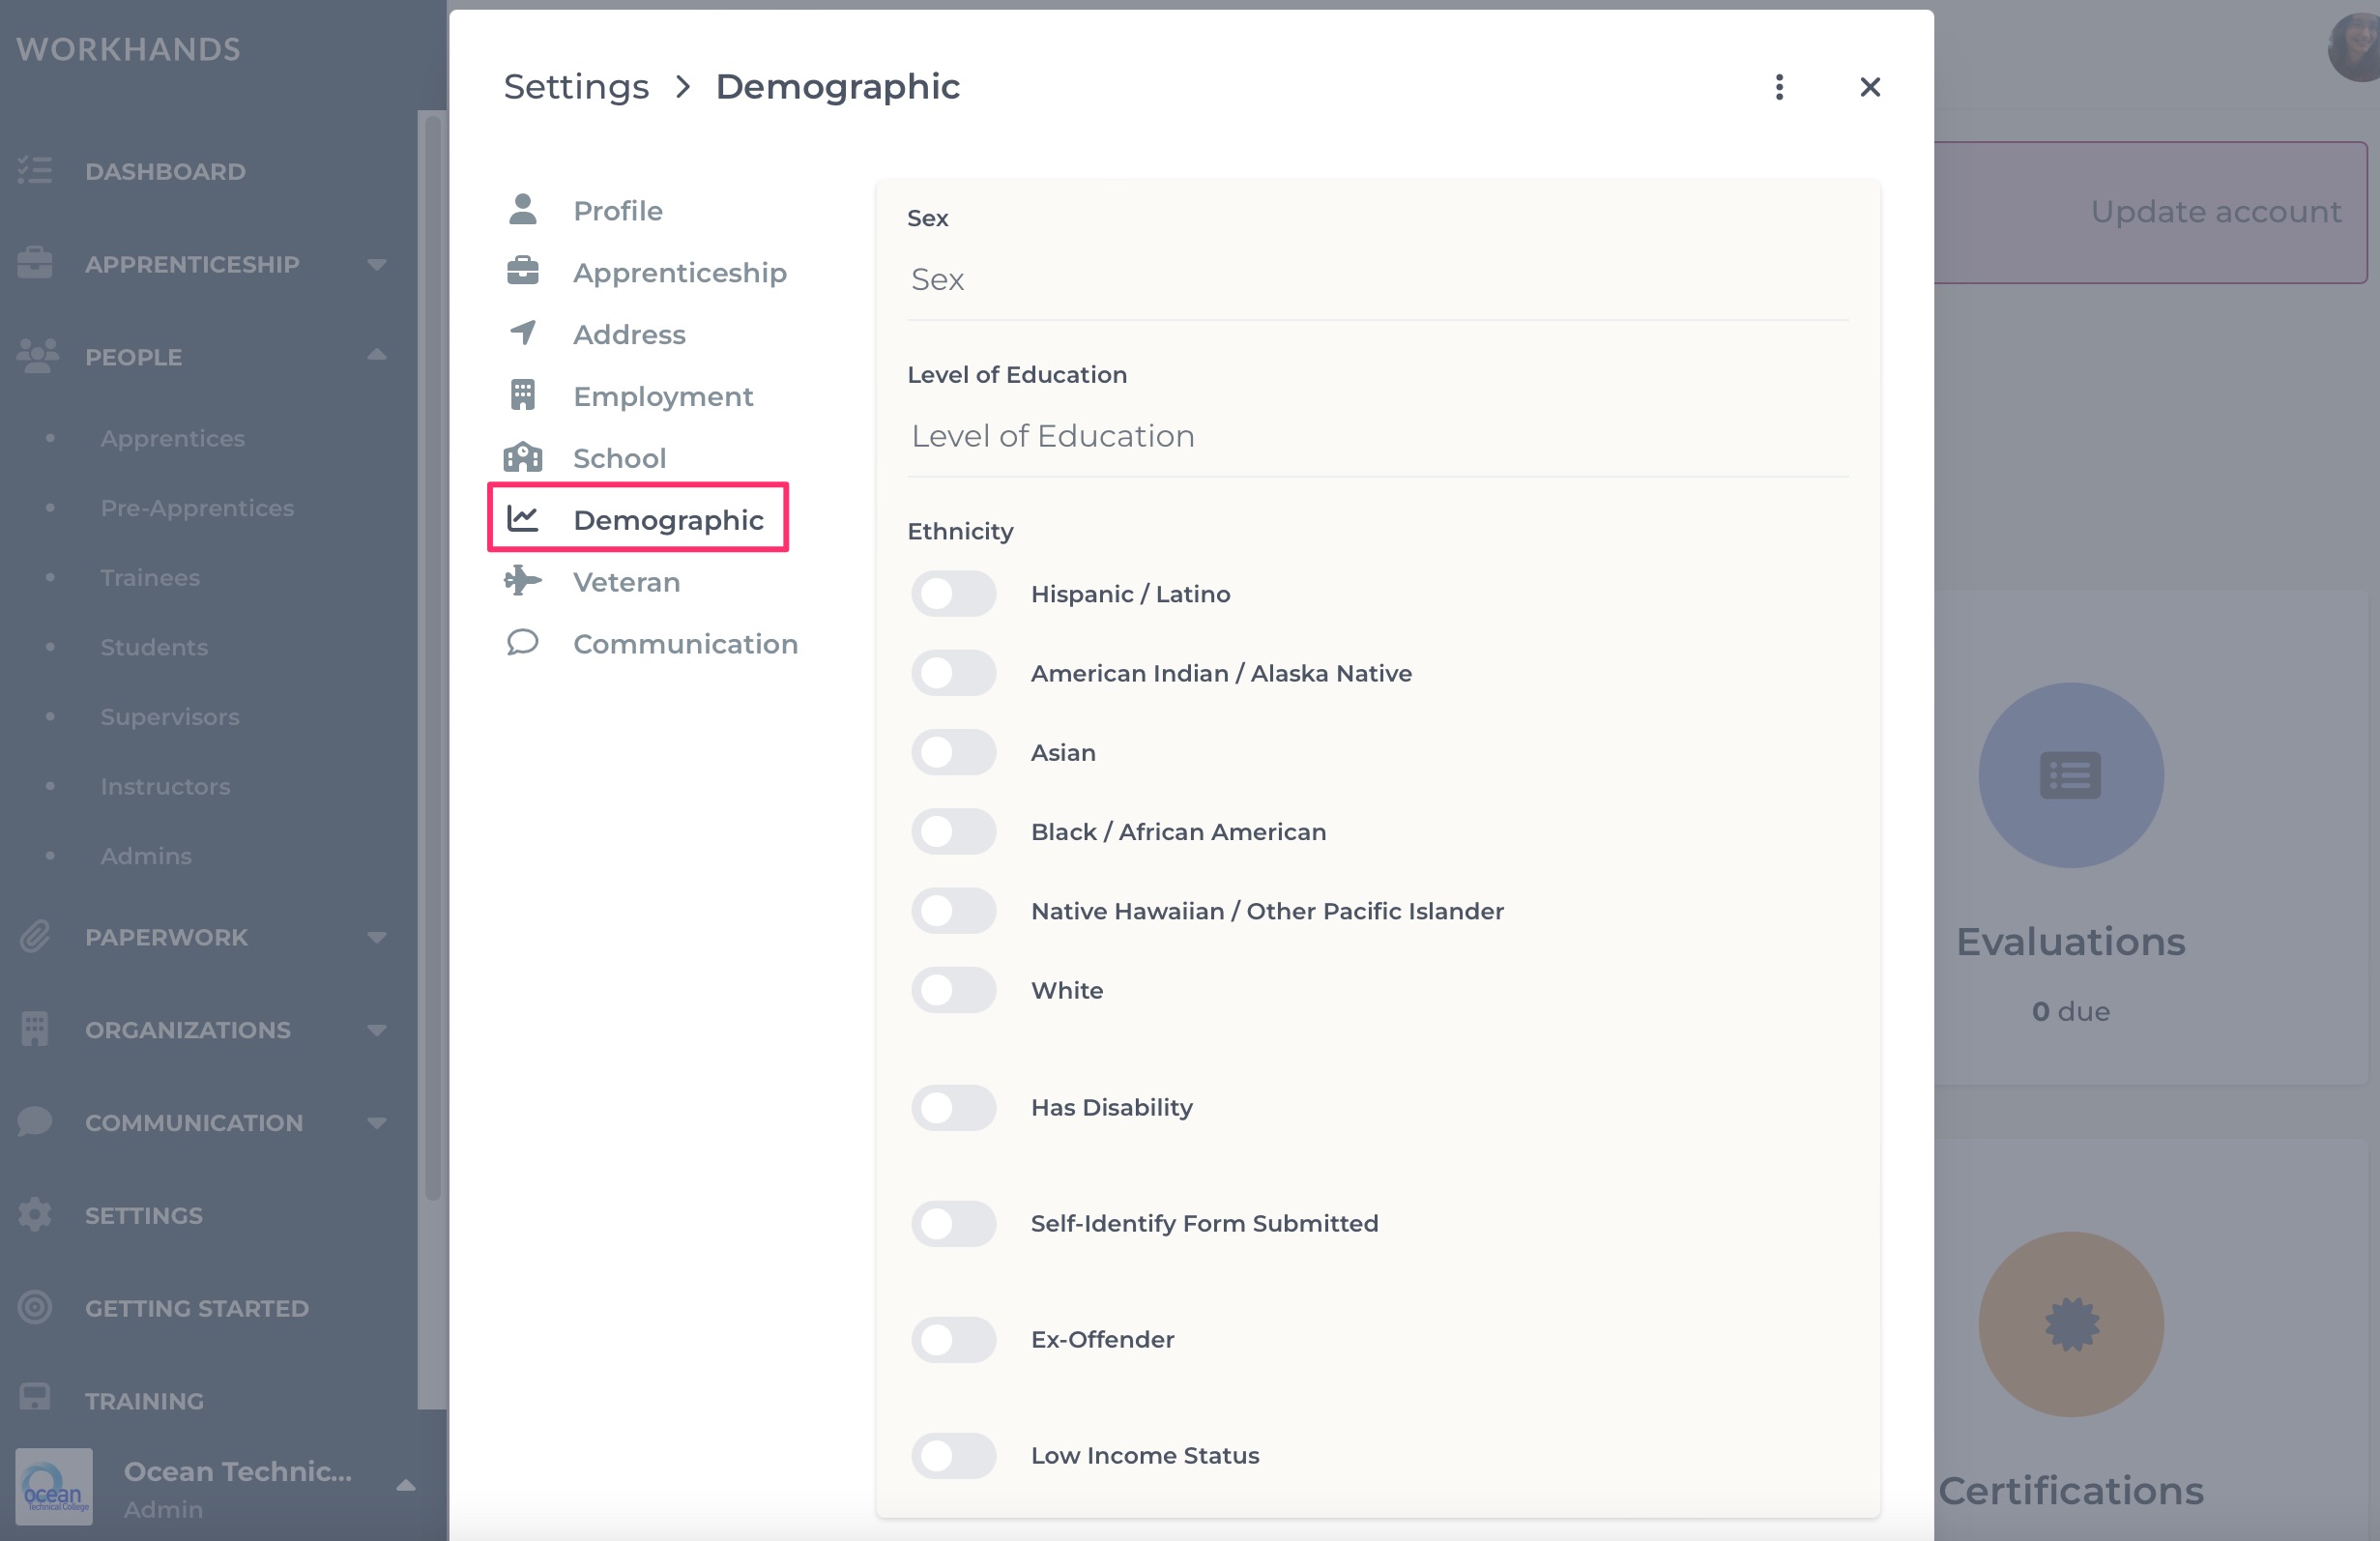Enable the Has Disability toggle

[x=953, y=1107]
